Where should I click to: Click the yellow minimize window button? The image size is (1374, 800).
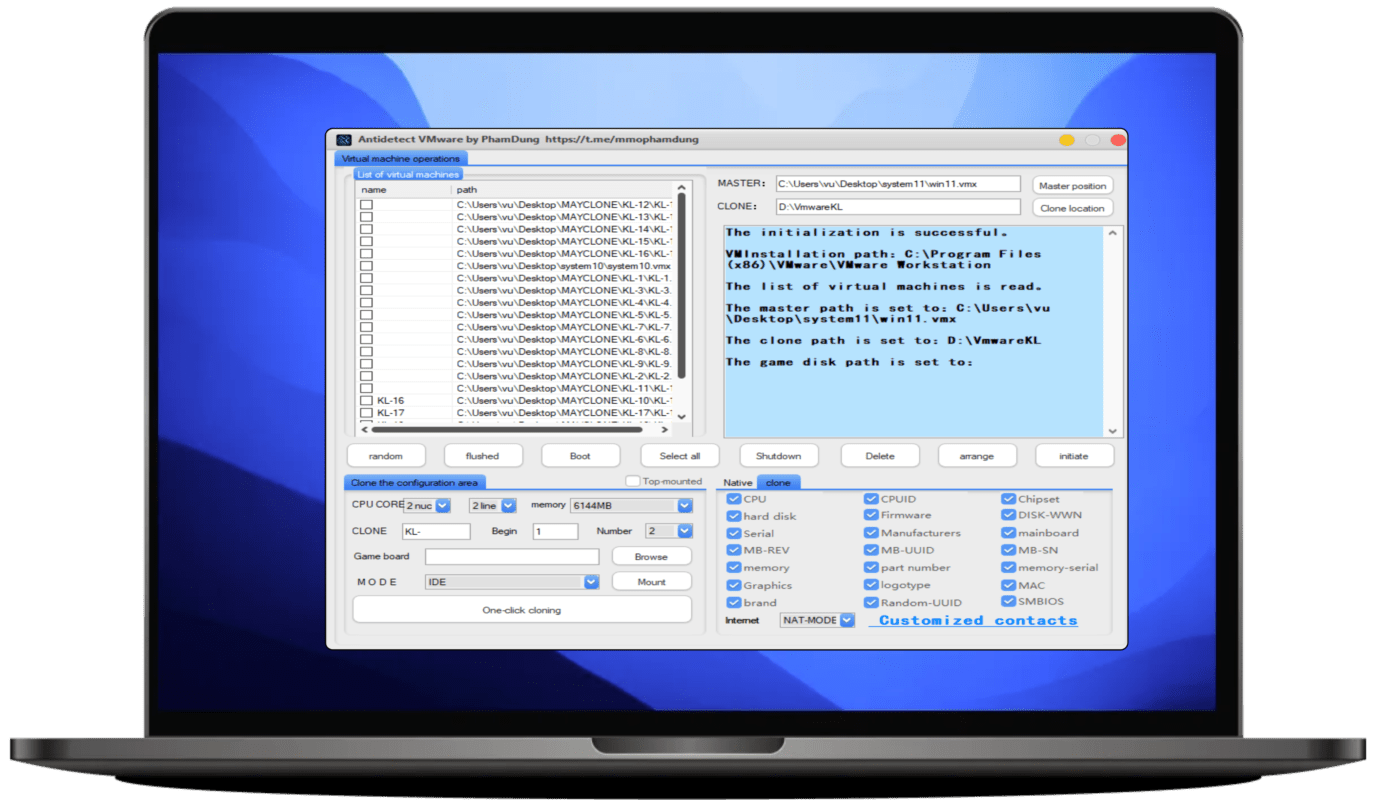pos(1067,140)
